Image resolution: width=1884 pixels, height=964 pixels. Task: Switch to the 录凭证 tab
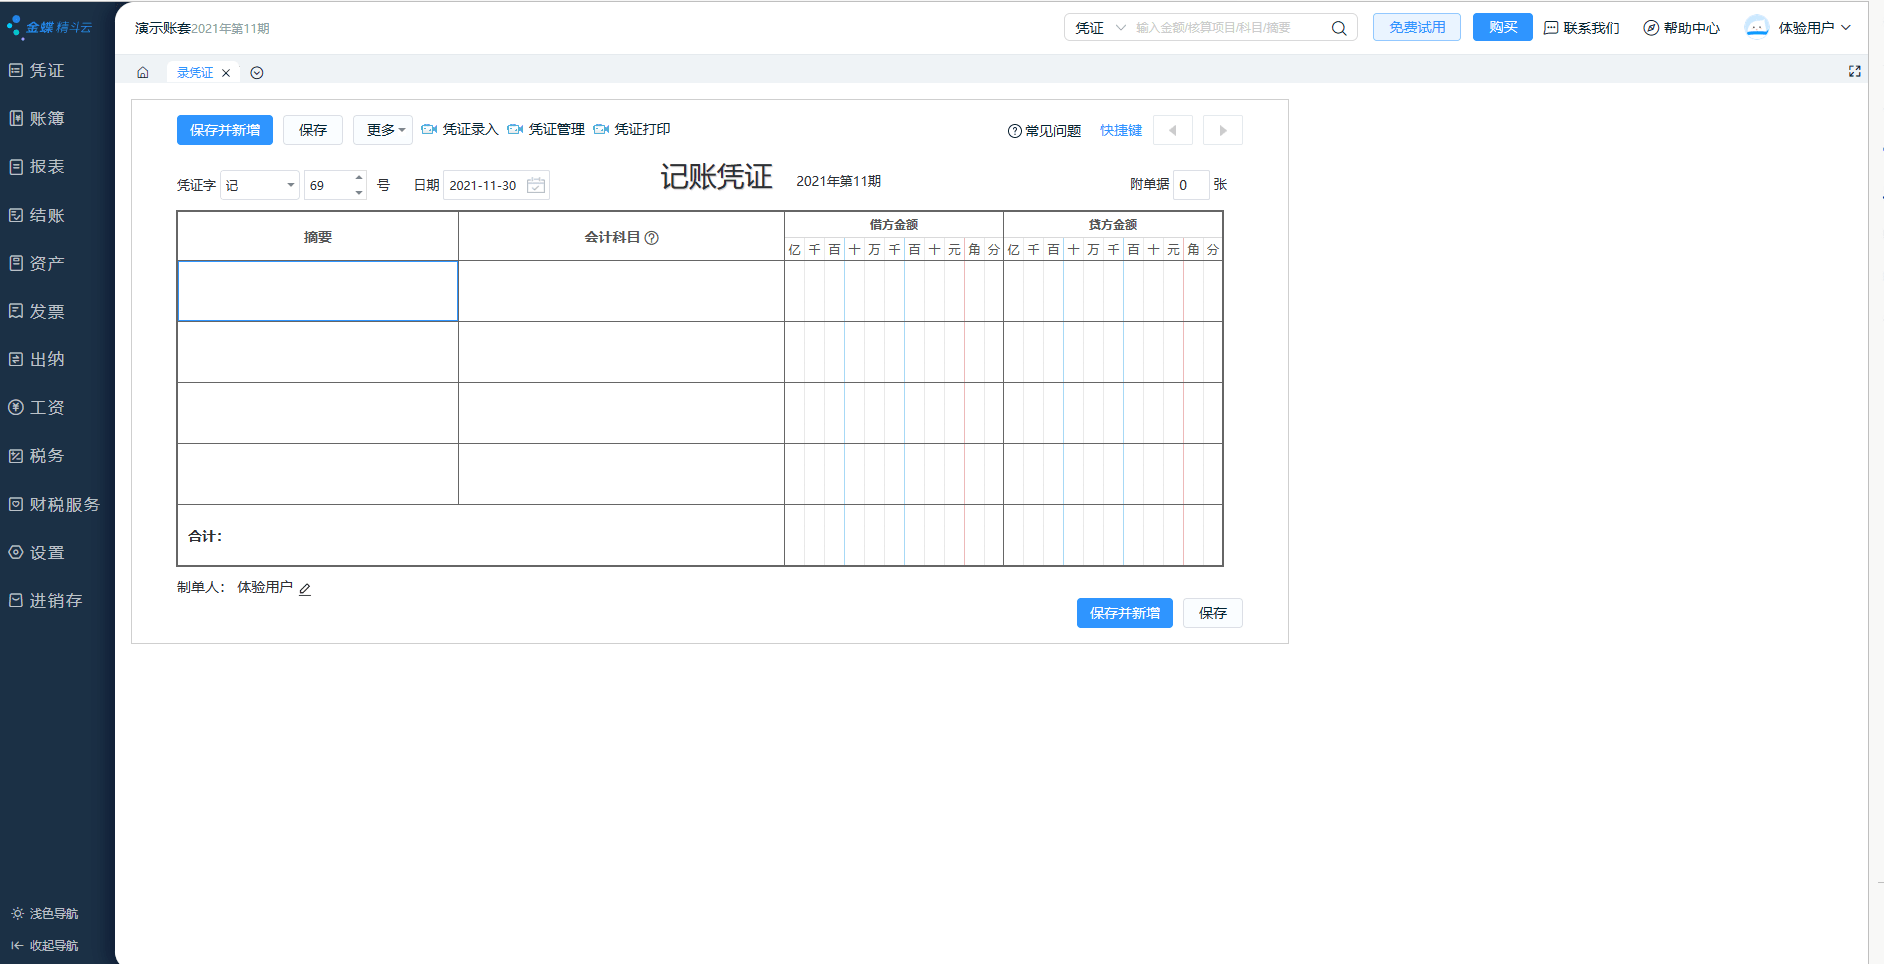point(195,73)
